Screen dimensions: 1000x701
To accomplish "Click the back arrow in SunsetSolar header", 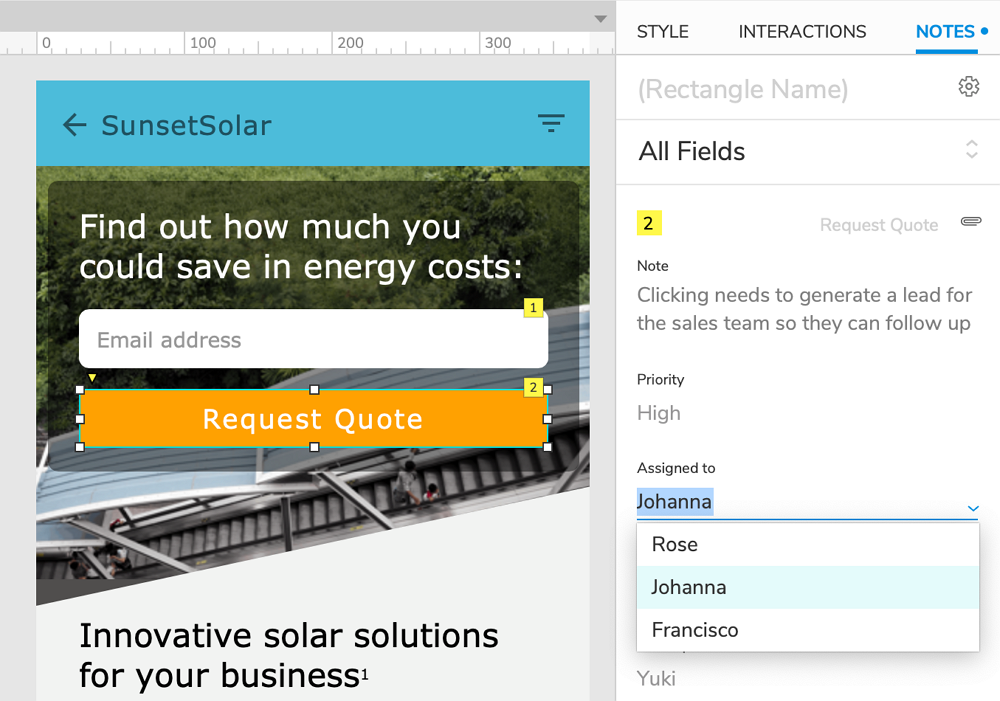I will pyautogui.click(x=74, y=125).
